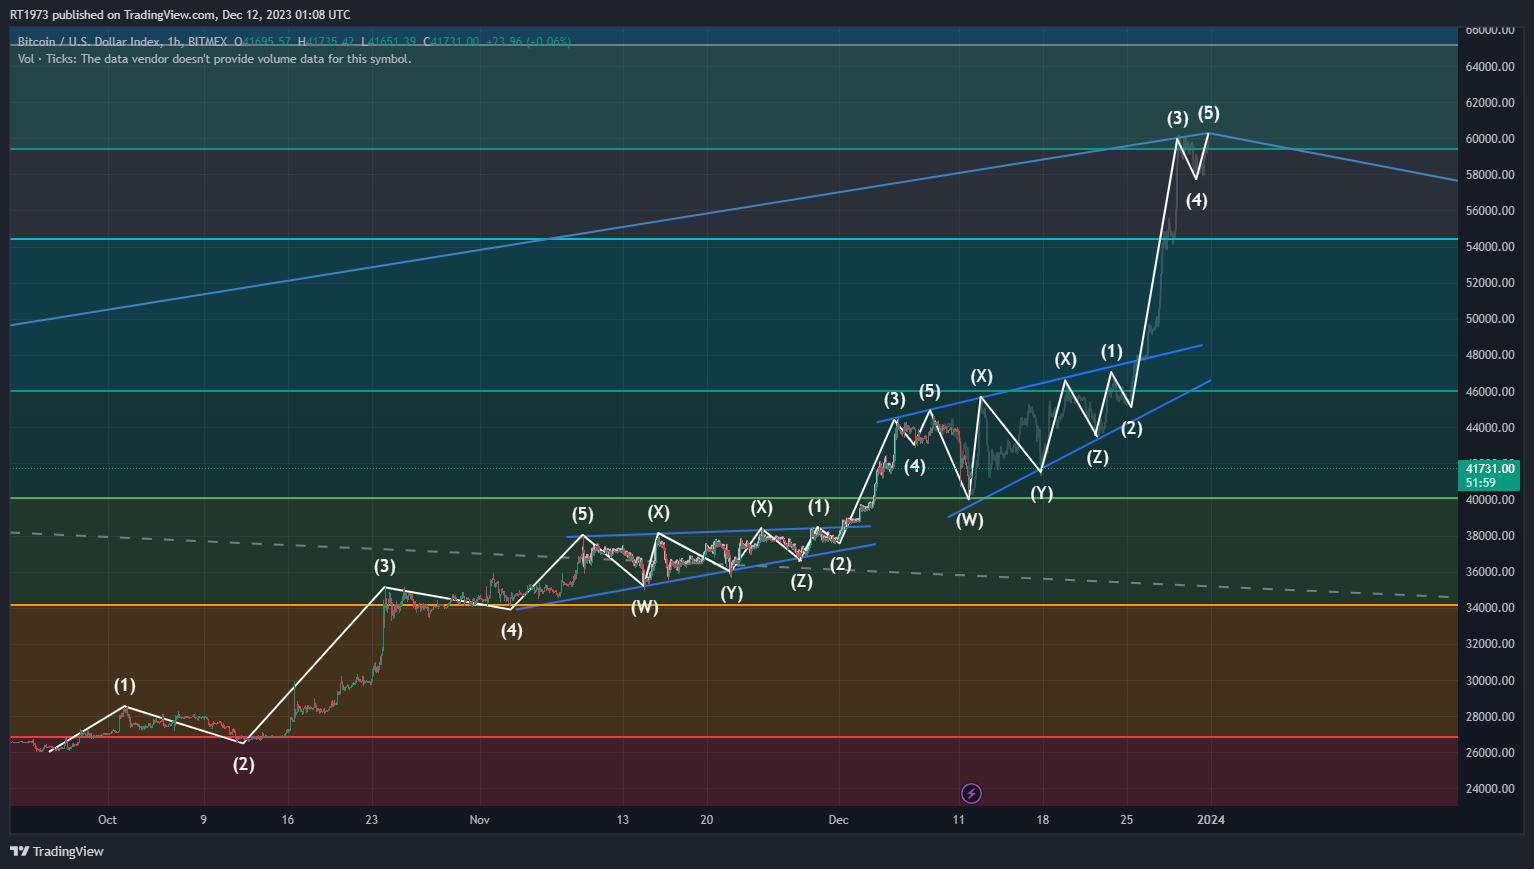Click the 56000.00 price axis label
This screenshot has width=1534, height=869.
tap(1490, 210)
